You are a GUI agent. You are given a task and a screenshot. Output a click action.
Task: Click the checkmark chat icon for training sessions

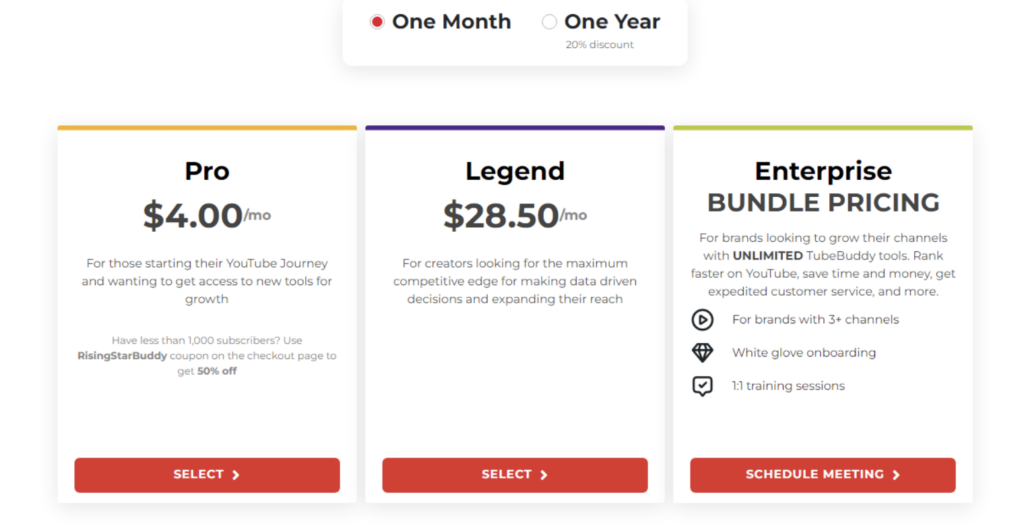click(x=703, y=386)
